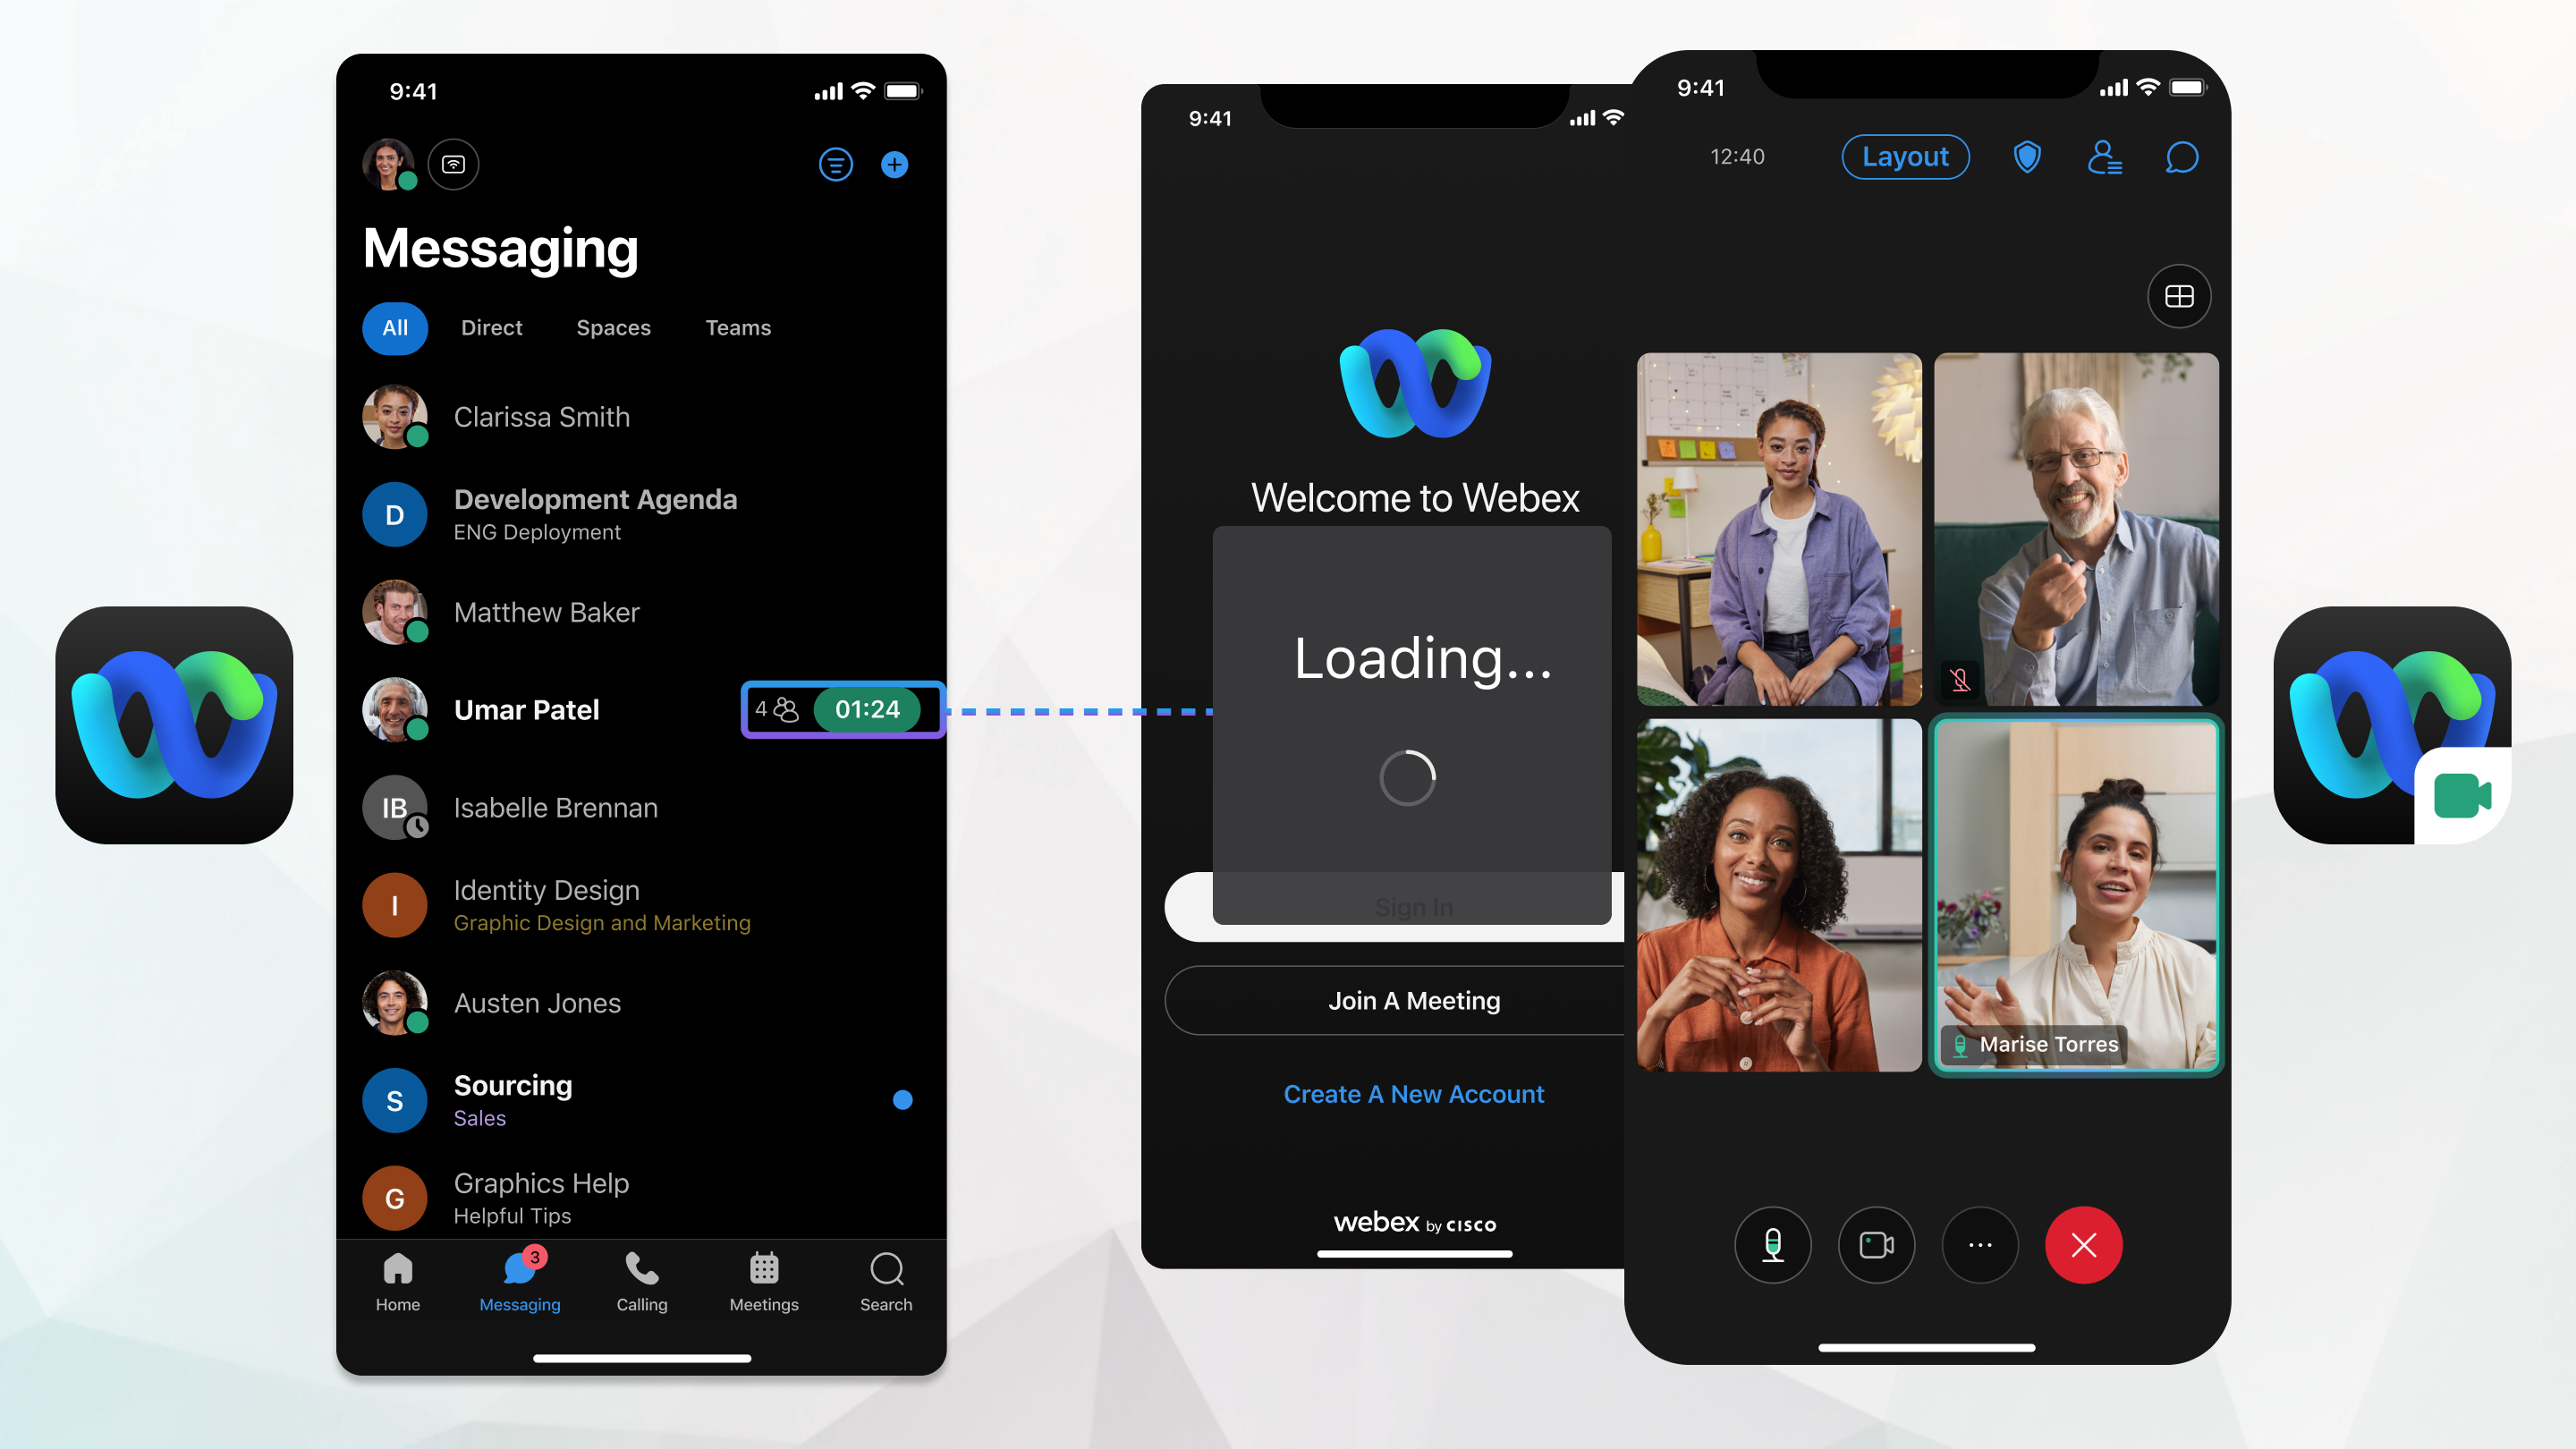Click the red end call button

point(2084,1244)
